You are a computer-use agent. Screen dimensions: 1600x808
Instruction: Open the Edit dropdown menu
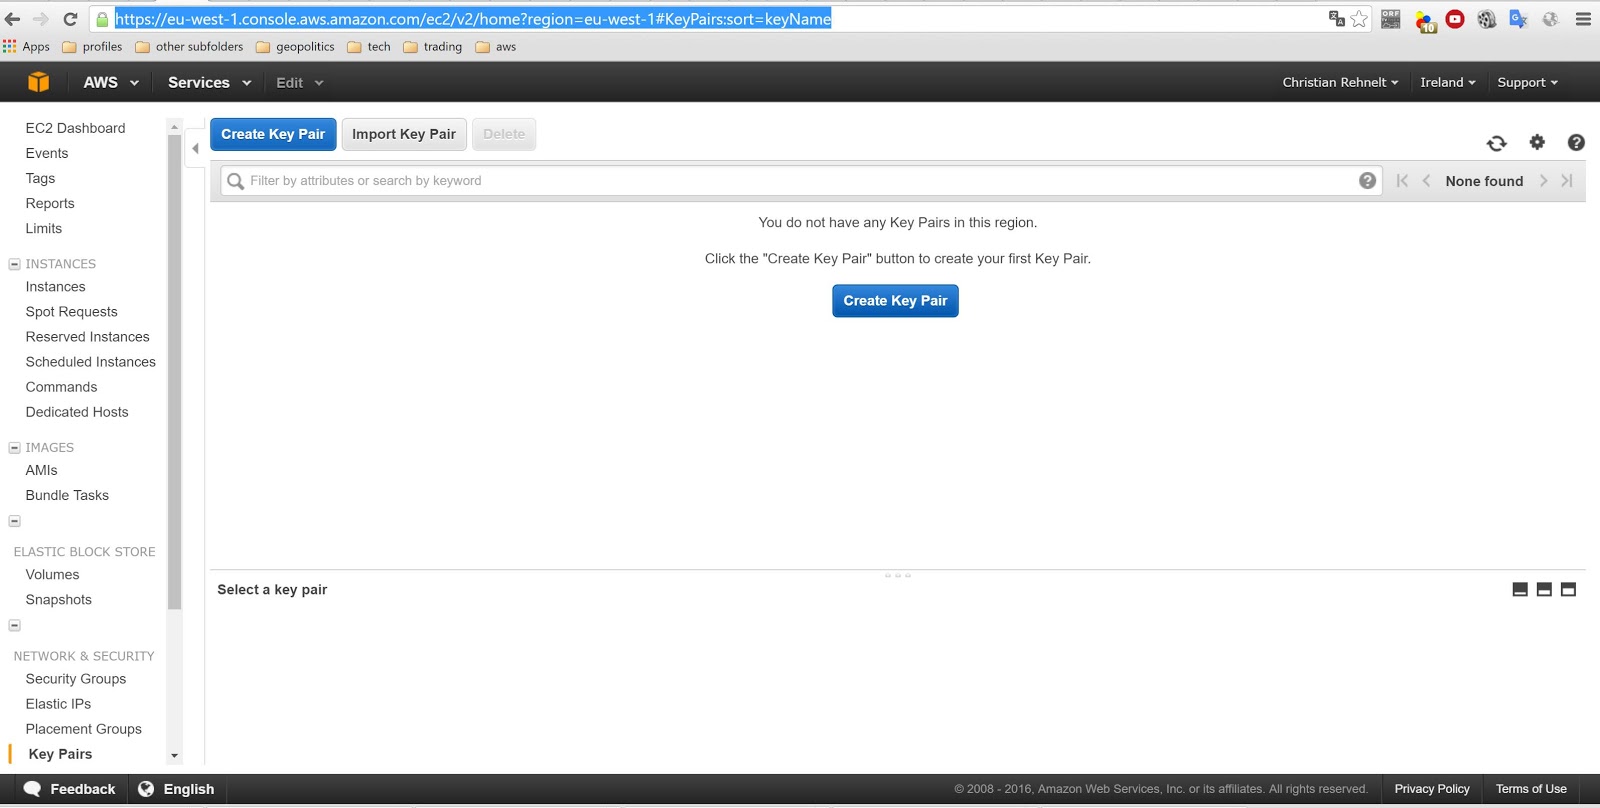pyautogui.click(x=300, y=82)
